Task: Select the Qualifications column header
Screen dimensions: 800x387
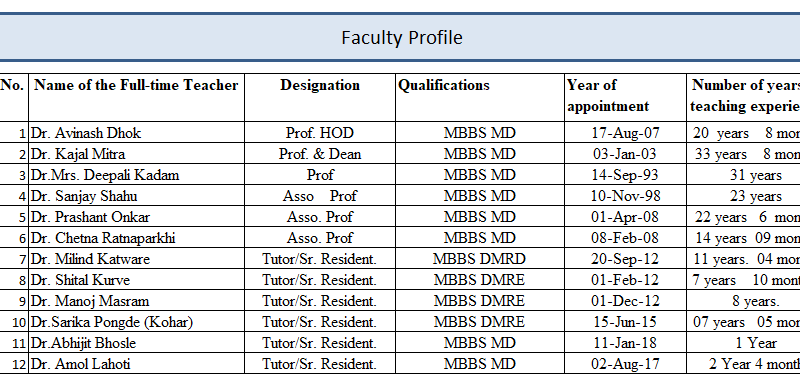Action: point(480,97)
